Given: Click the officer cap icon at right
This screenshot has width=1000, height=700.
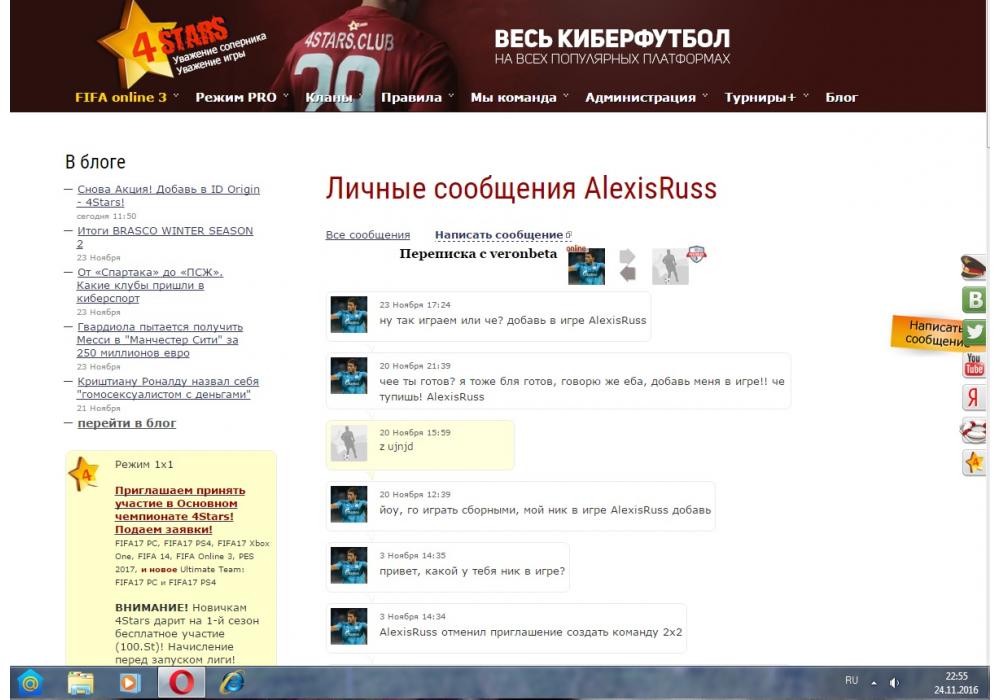Looking at the screenshot, I should [974, 267].
